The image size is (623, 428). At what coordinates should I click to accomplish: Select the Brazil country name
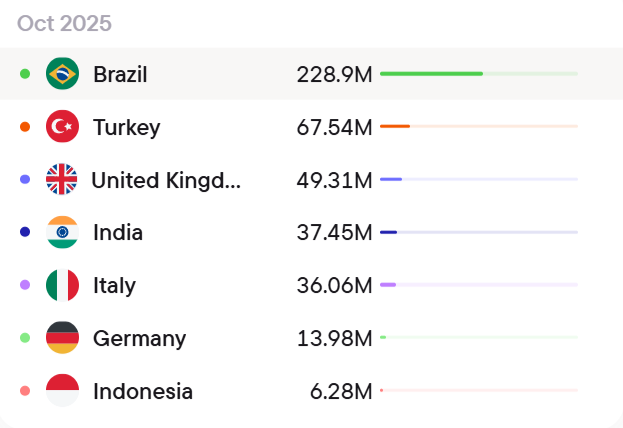click(120, 74)
